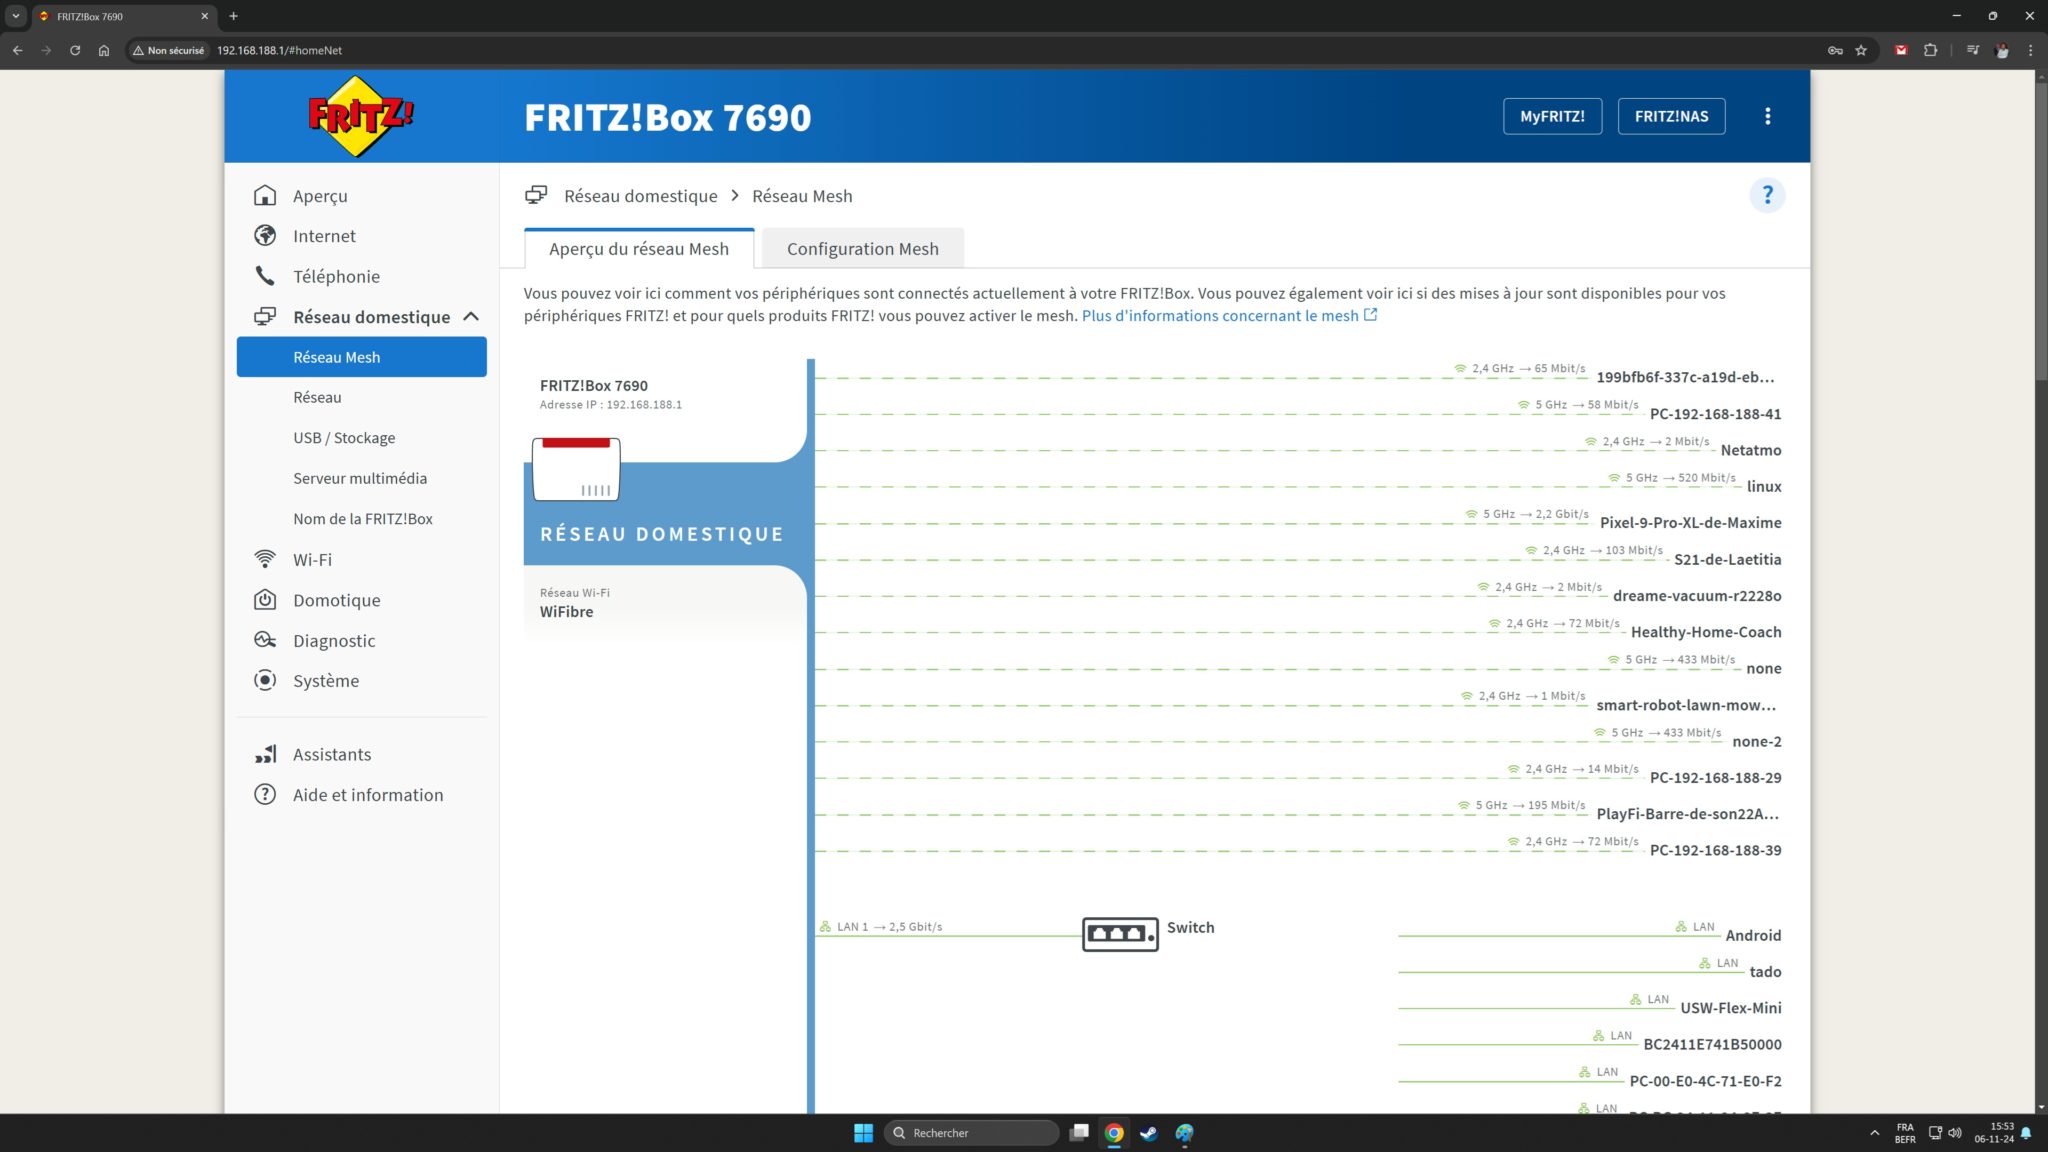The image size is (2048, 1152).
Task: Open the linux device entry
Action: (x=1764, y=486)
